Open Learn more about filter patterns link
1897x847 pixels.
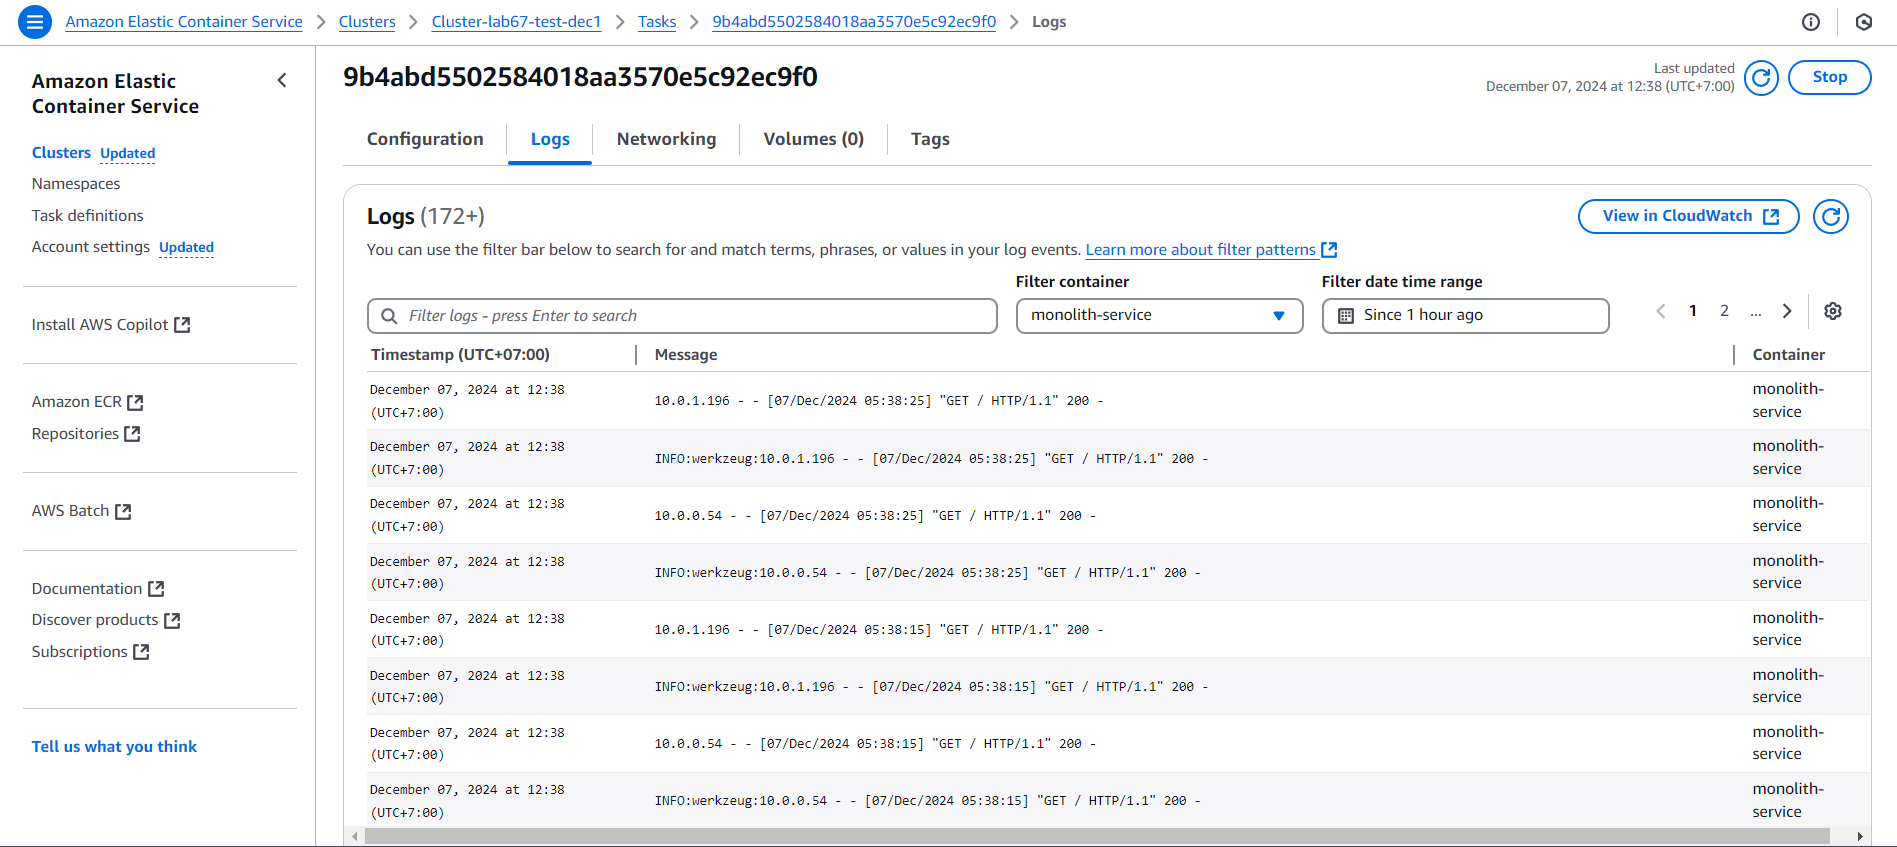coord(1200,250)
